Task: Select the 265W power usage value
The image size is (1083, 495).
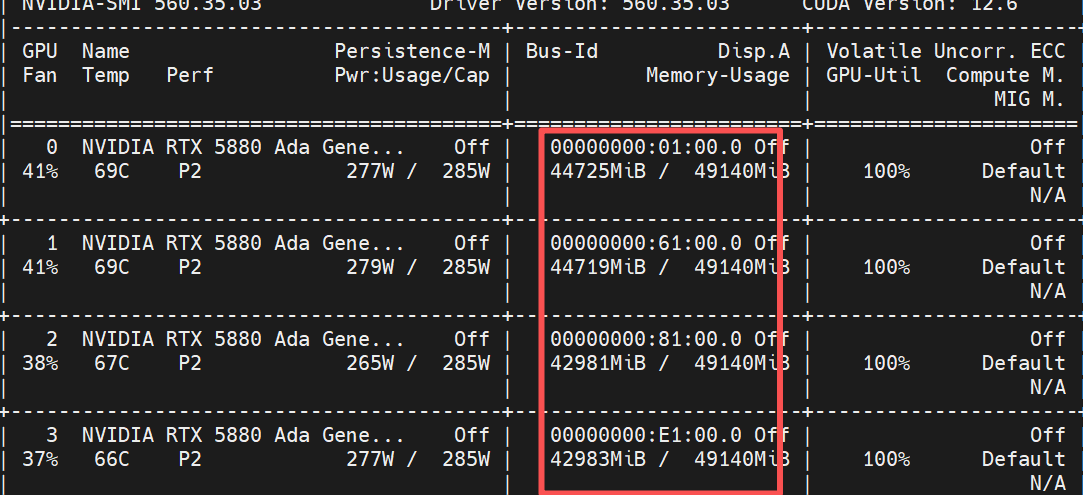Action: (370, 362)
